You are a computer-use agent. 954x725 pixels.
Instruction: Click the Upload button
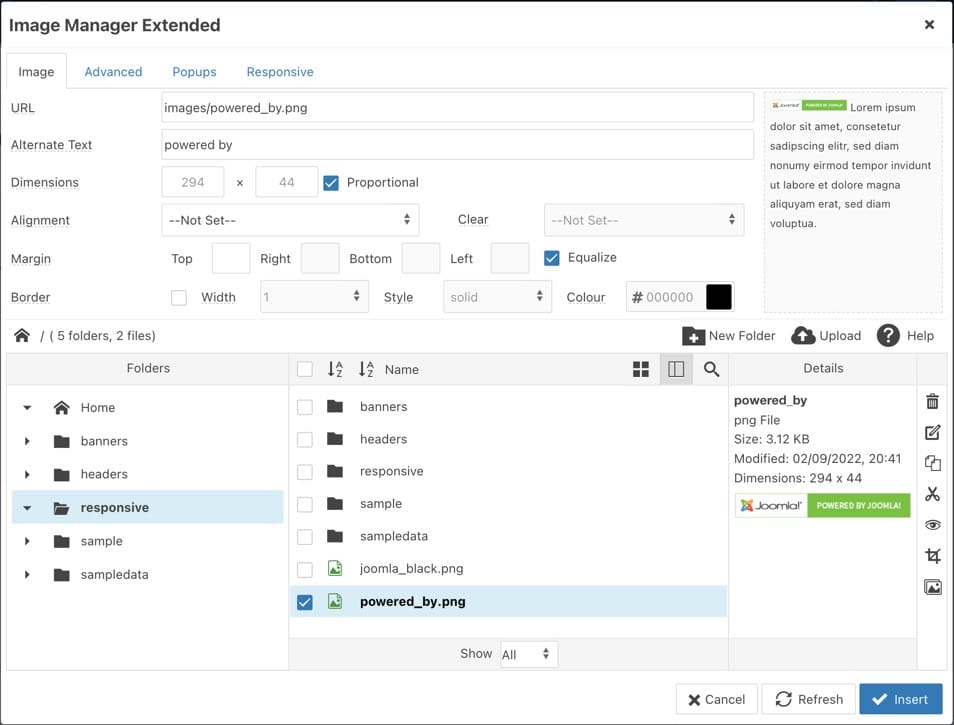(x=826, y=336)
